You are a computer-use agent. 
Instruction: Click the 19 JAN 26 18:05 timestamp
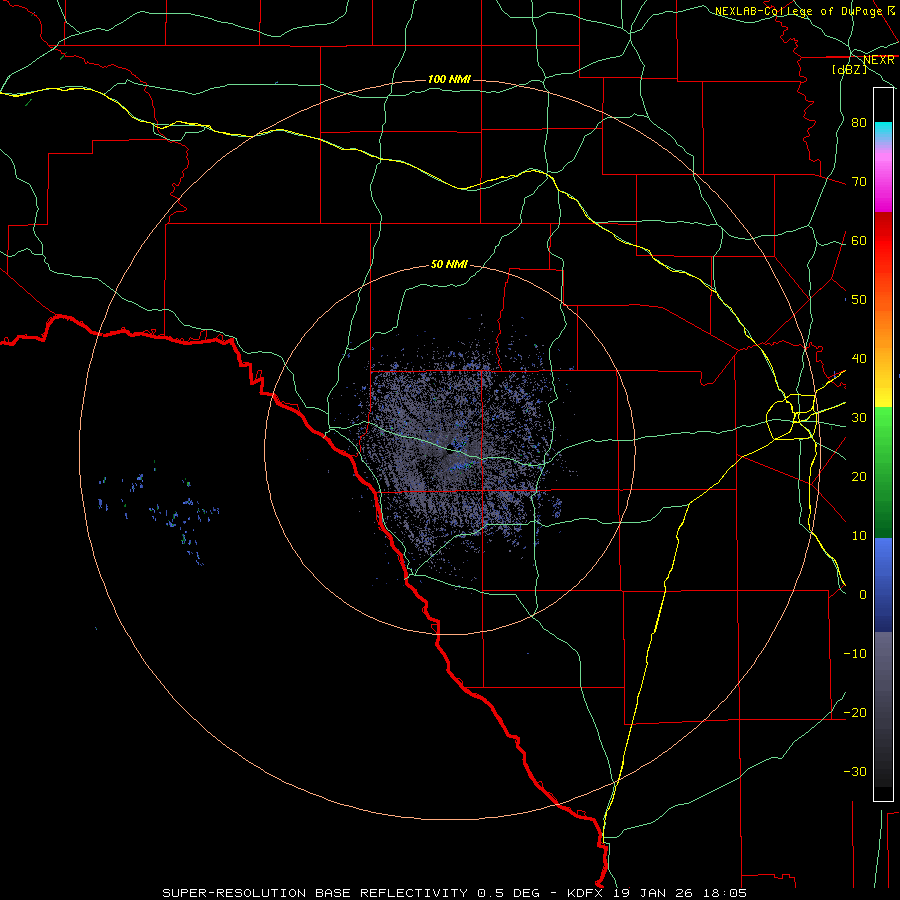680,893
